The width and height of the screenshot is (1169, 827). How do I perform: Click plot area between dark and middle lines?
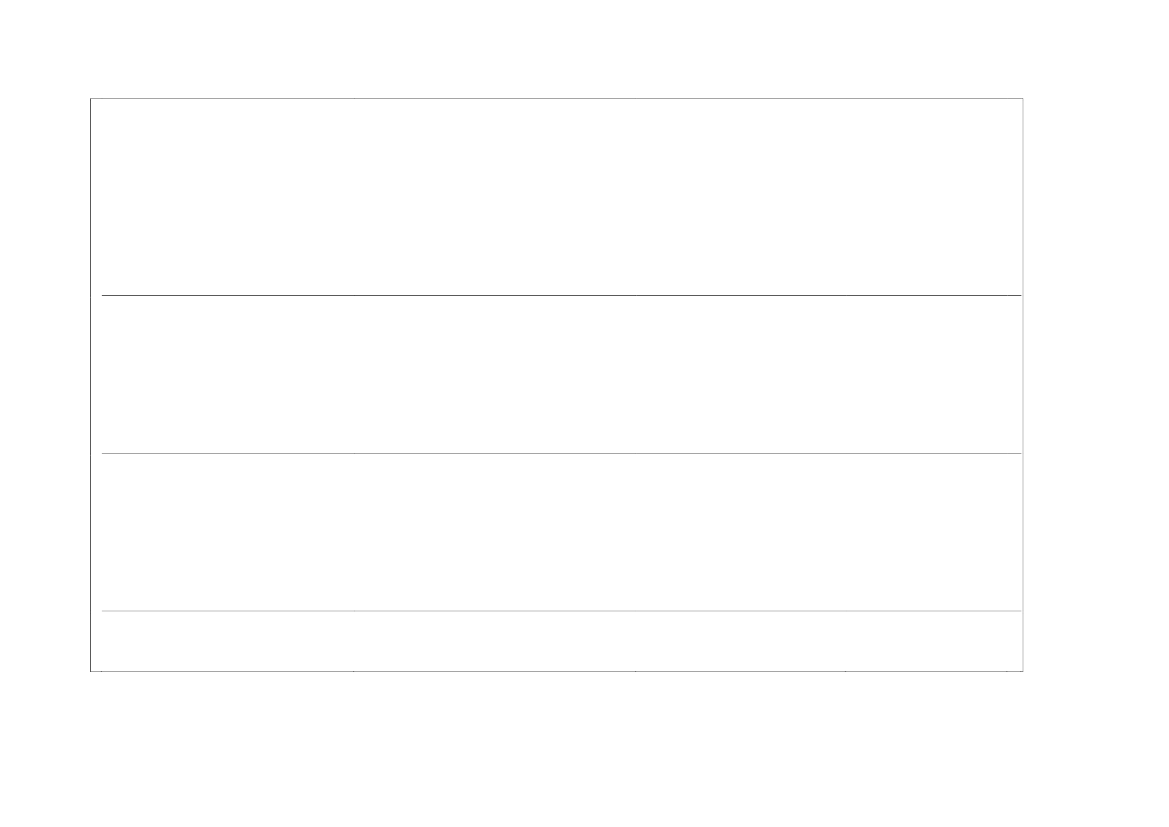(x=561, y=374)
